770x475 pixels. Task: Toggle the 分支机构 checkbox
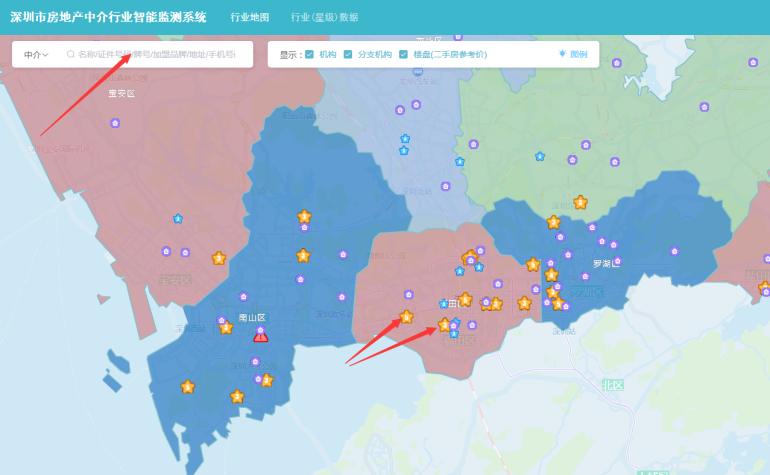click(348, 54)
